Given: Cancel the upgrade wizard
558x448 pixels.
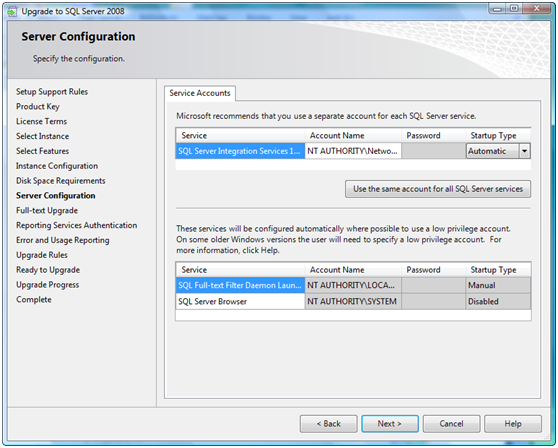Looking at the screenshot, I should coord(451,424).
